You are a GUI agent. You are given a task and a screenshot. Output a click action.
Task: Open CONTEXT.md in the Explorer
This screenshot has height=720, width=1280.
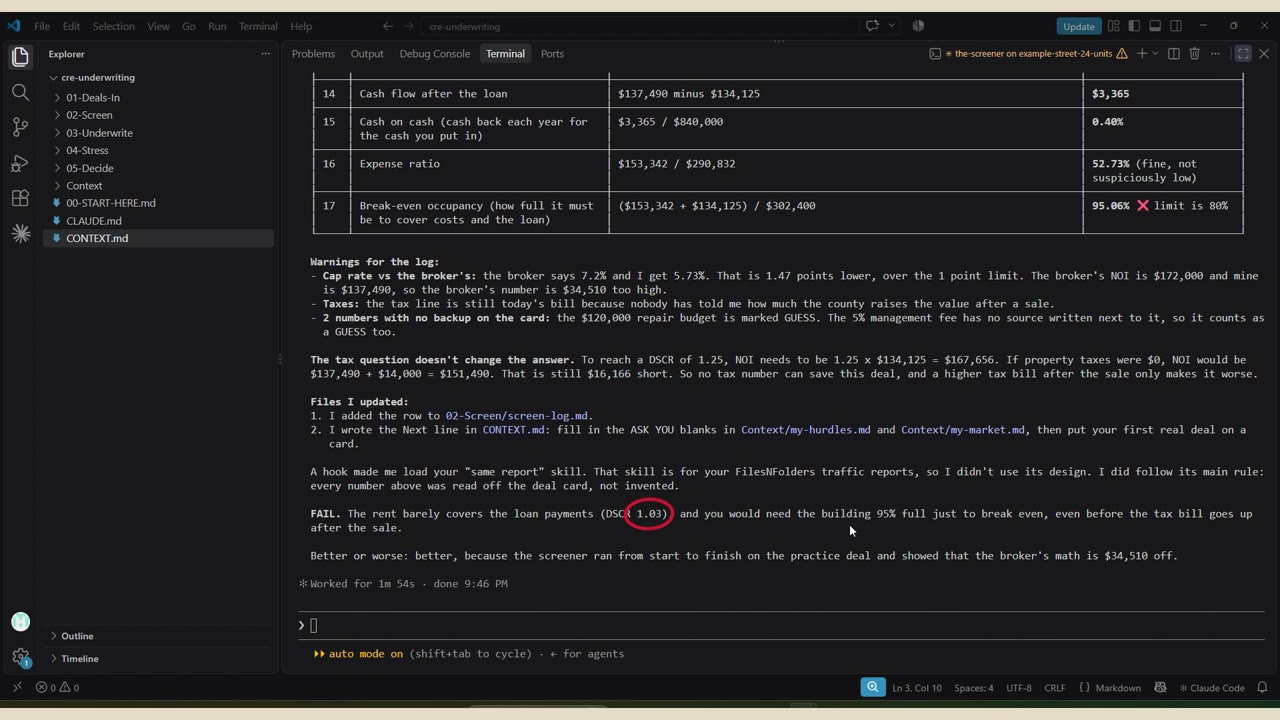pos(97,238)
